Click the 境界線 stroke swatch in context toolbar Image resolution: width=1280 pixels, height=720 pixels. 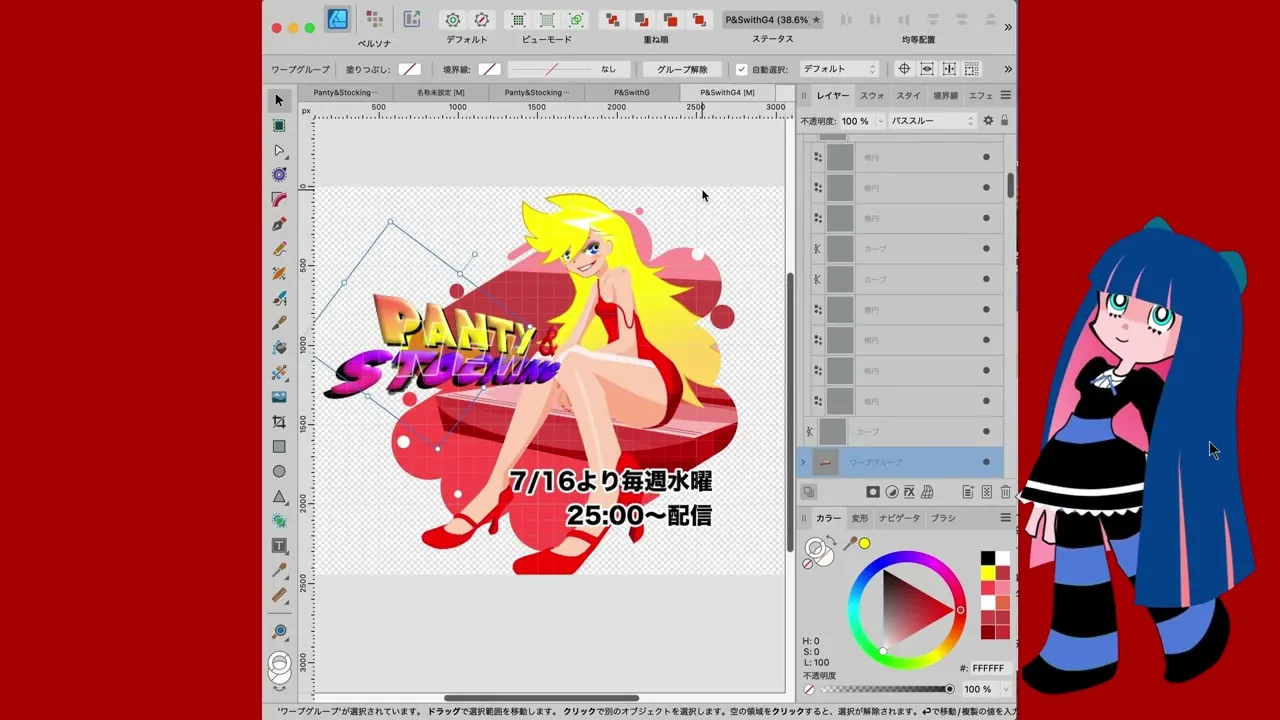[x=489, y=69]
